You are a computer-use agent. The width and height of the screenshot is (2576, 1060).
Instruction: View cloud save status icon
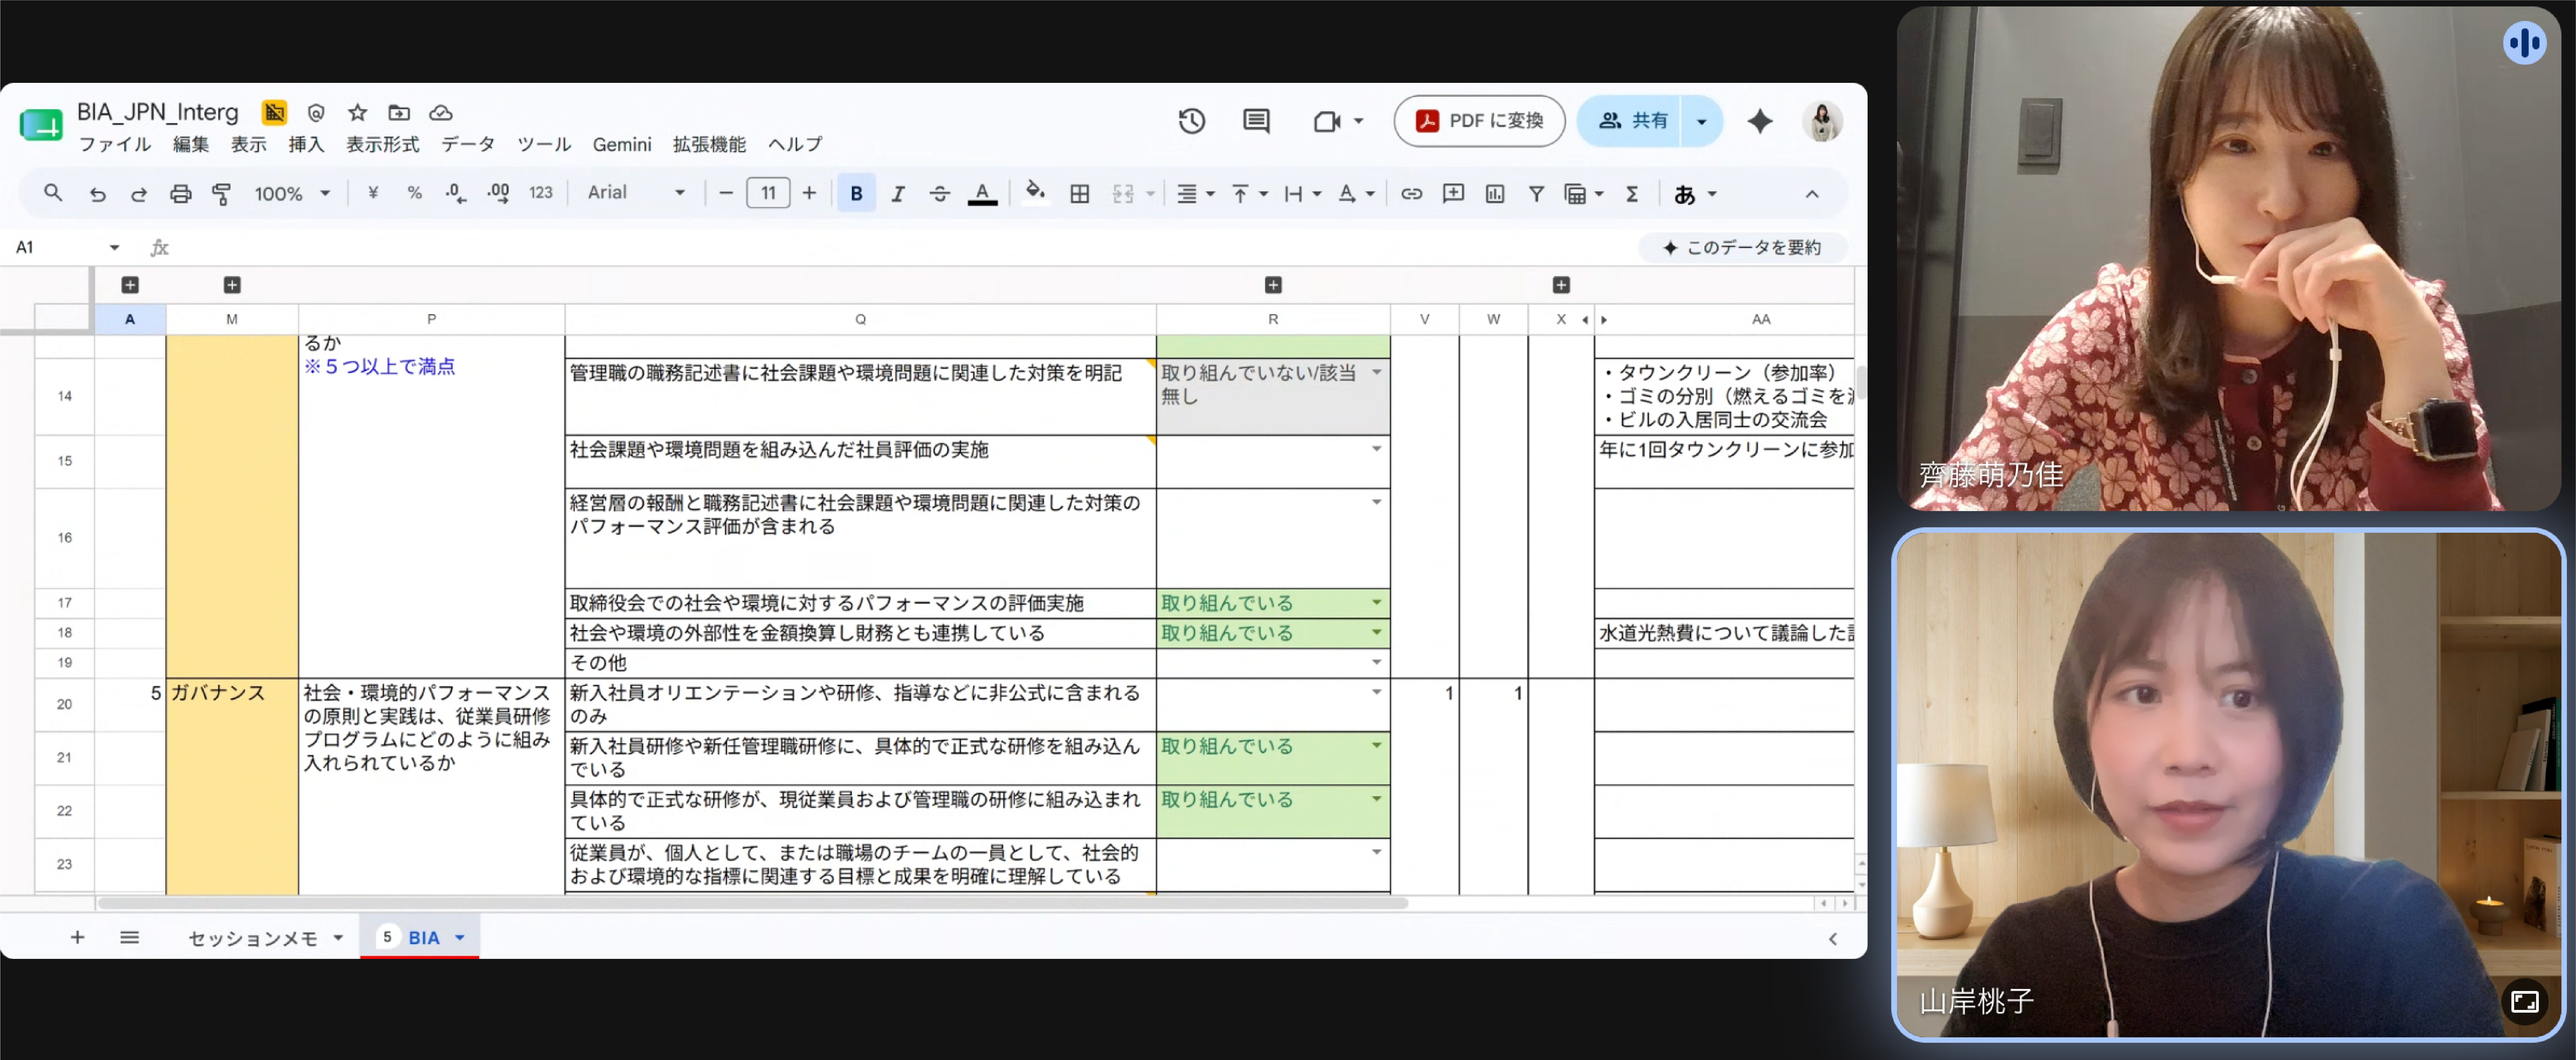[x=441, y=113]
